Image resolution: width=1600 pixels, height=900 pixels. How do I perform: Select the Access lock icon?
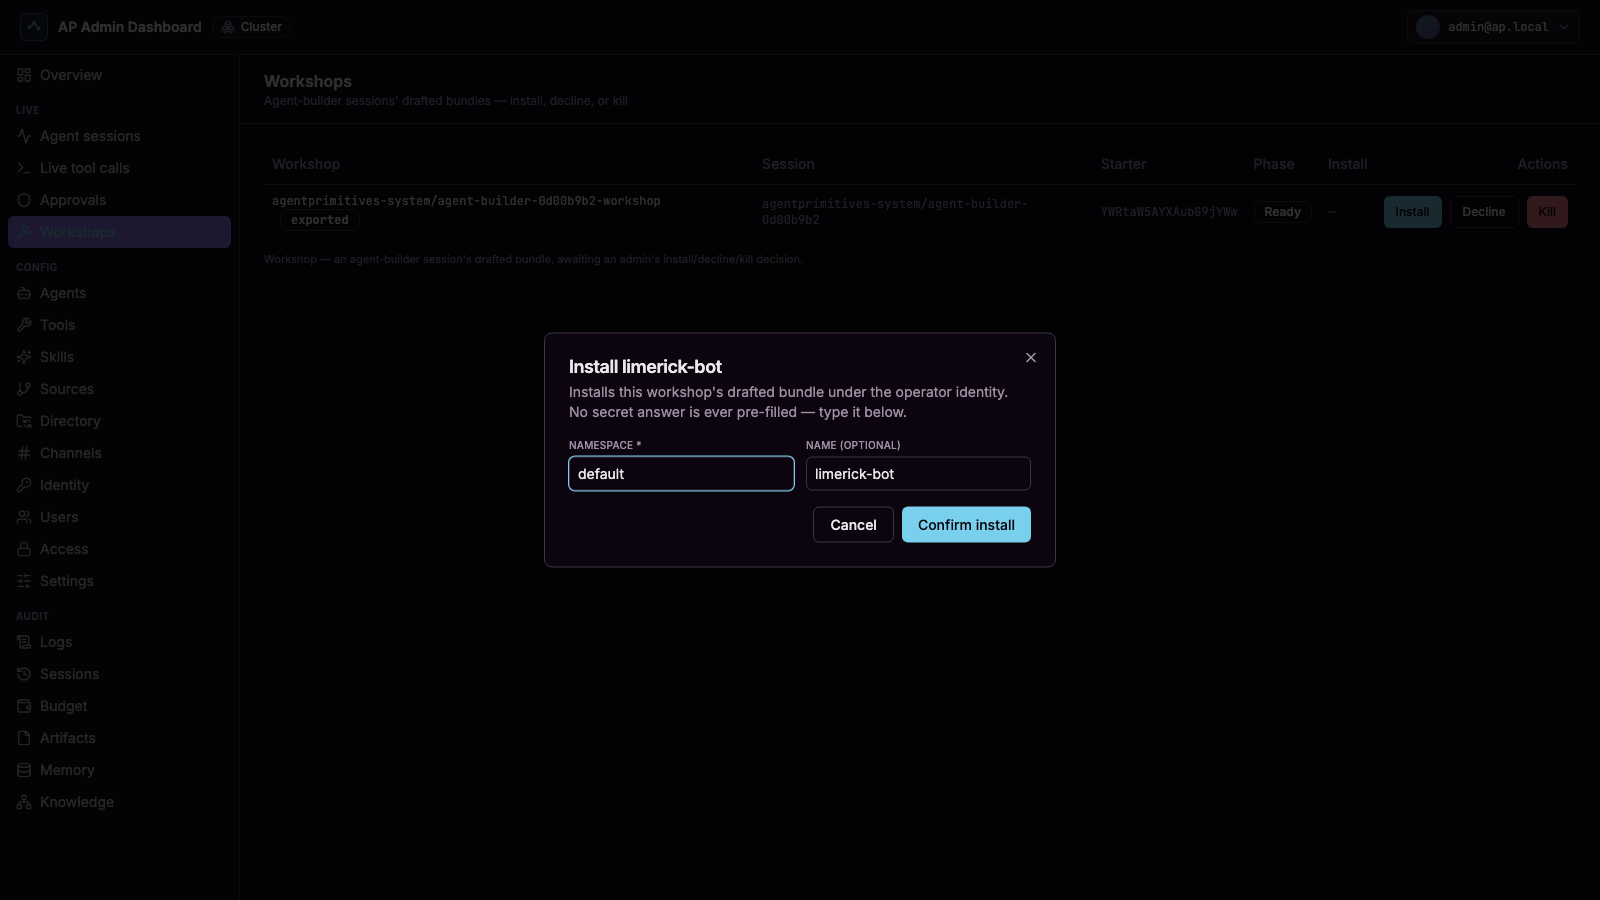(x=24, y=549)
